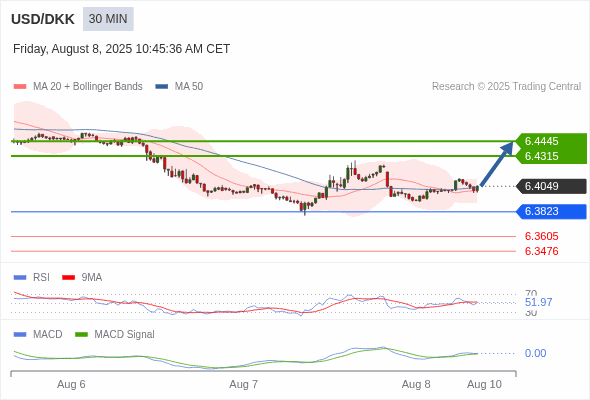Toggle the RSI legend entry
This screenshot has width=590, height=400.
tap(32, 277)
